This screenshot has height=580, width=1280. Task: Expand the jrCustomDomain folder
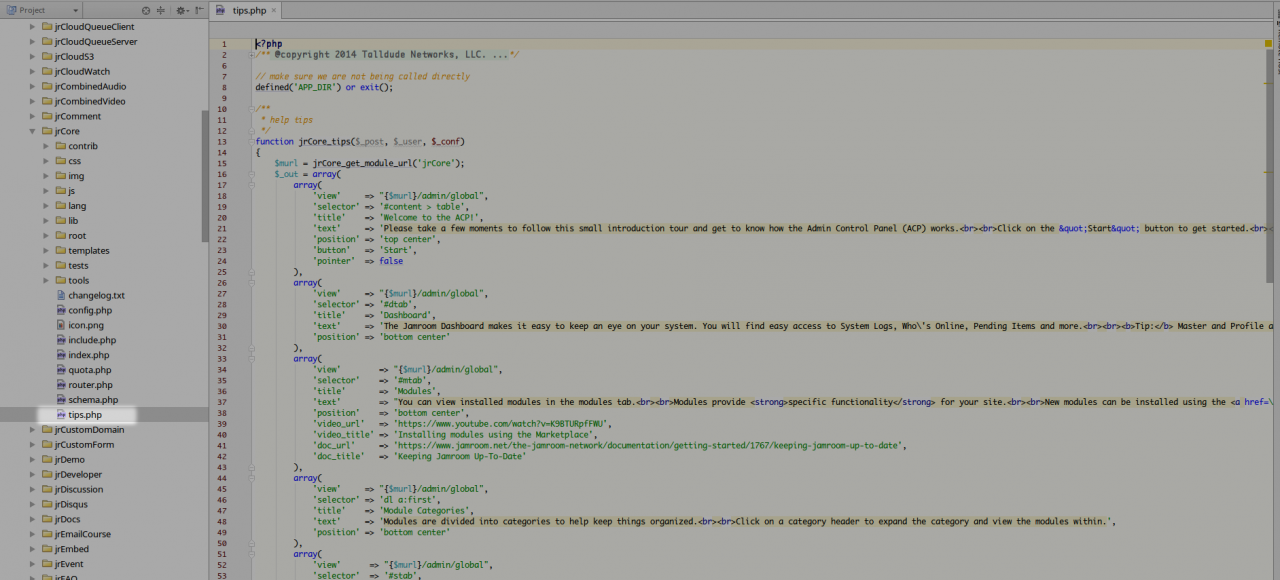coord(33,430)
